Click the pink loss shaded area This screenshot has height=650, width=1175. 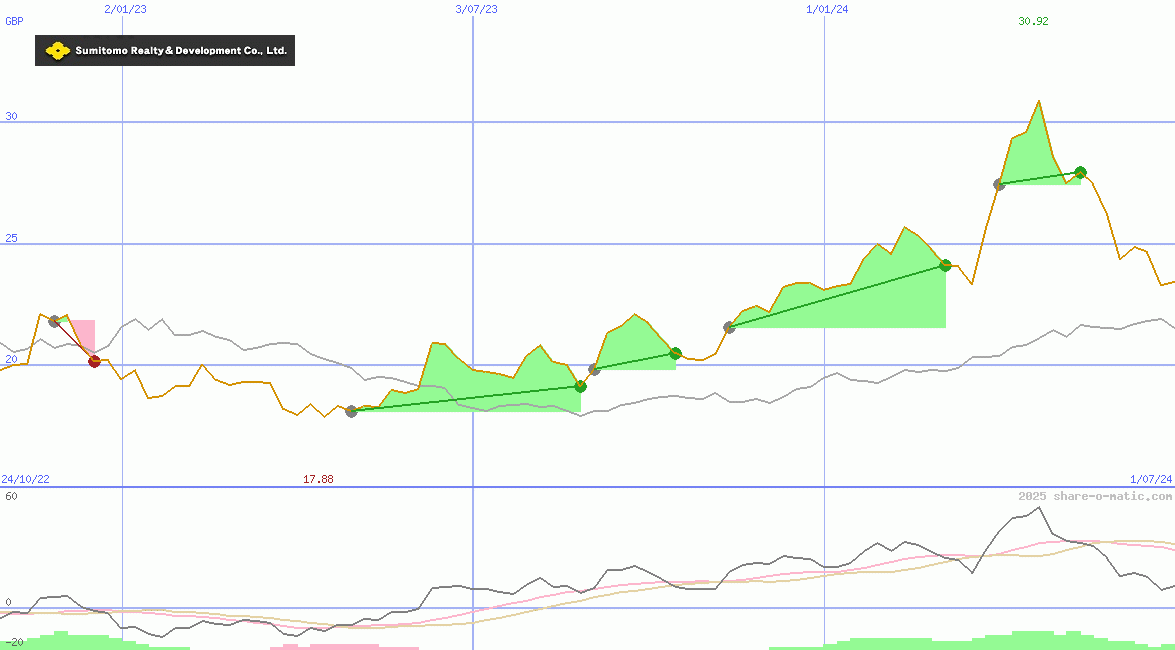click(85, 333)
